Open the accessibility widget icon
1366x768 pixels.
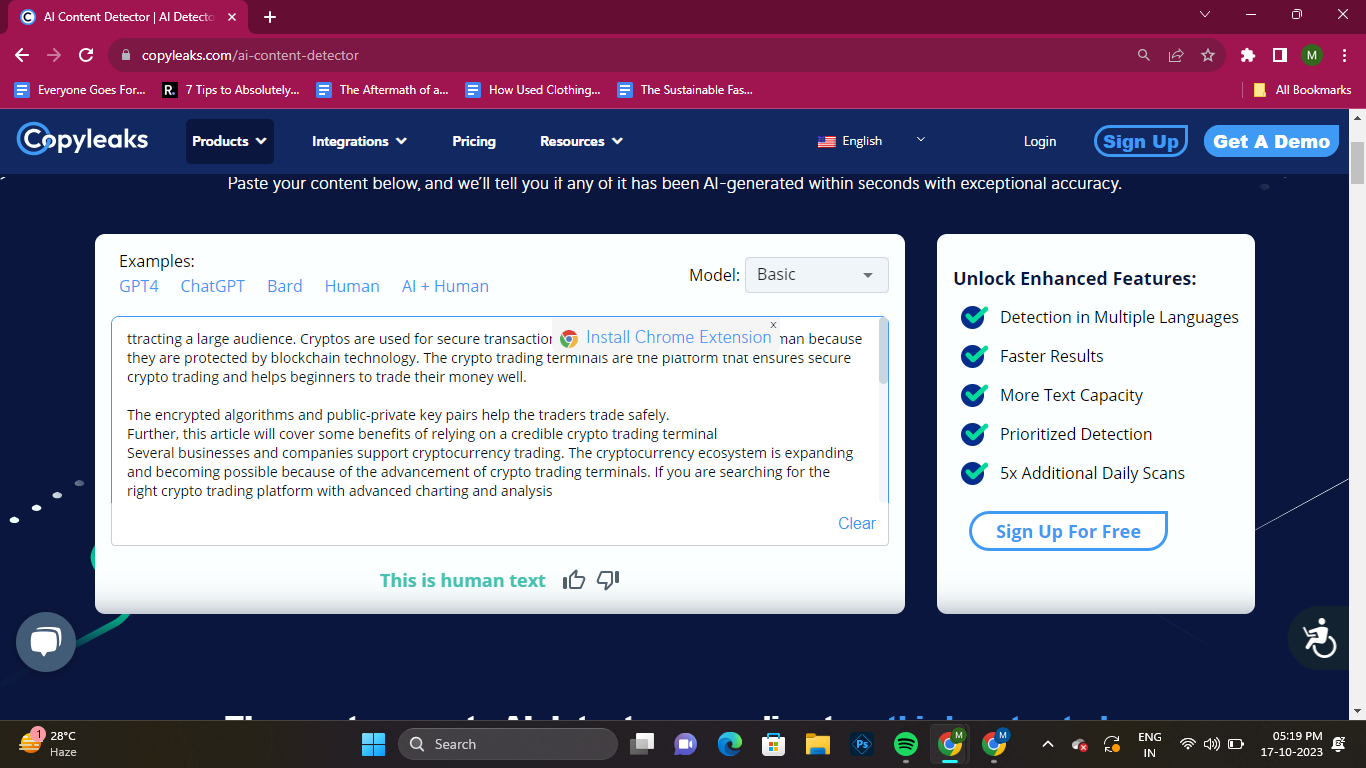[1319, 638]
